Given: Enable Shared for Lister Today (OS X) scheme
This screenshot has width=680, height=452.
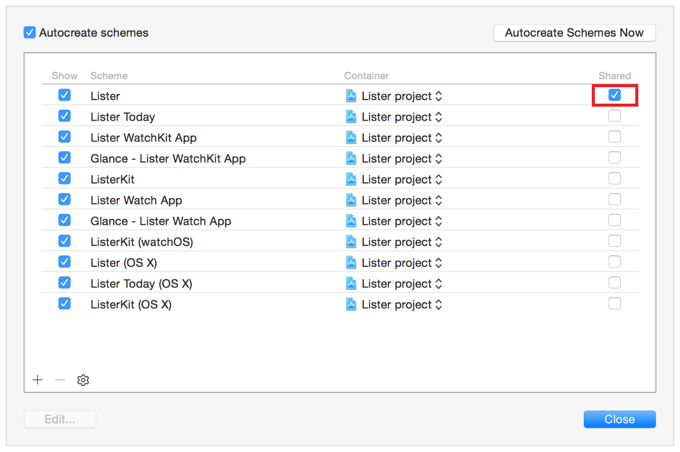Looking at the screenshot, I should [x=615, y=282].
